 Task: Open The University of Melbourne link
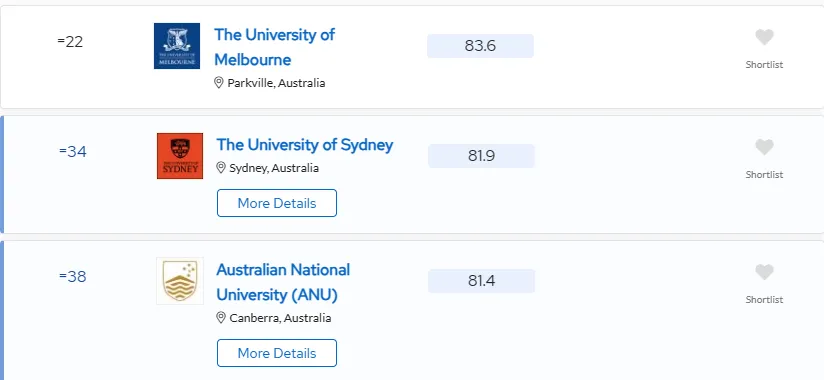(x=275, y=47)
